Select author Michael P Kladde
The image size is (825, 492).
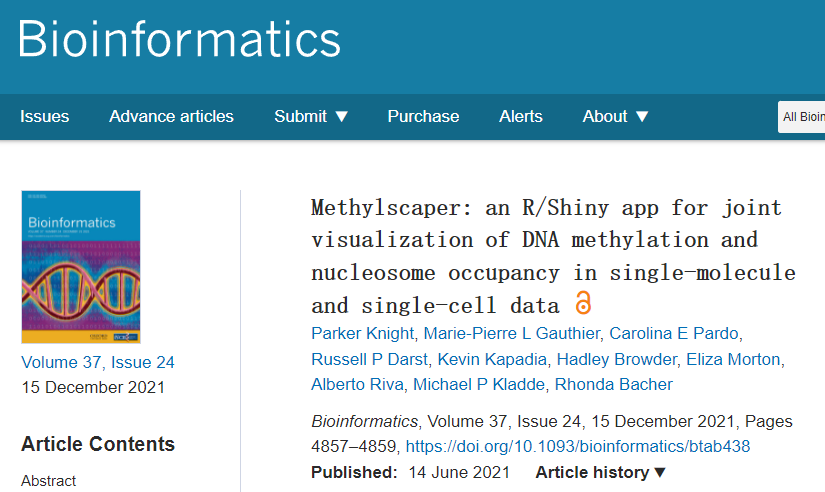[479, 384]
